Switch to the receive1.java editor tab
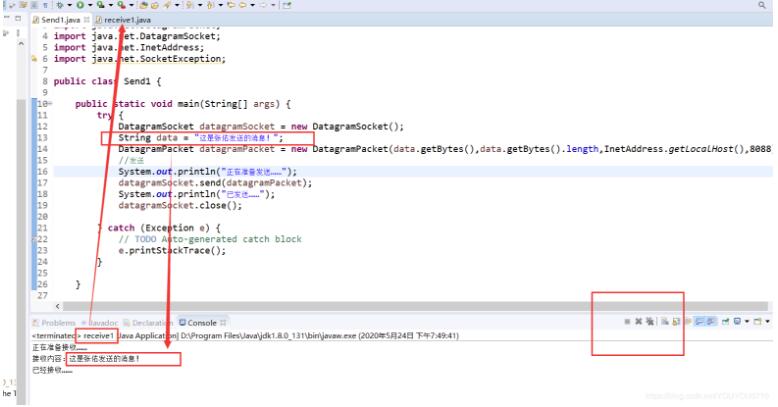Viewport: 778px width, 407px height. tap(123, 20)
